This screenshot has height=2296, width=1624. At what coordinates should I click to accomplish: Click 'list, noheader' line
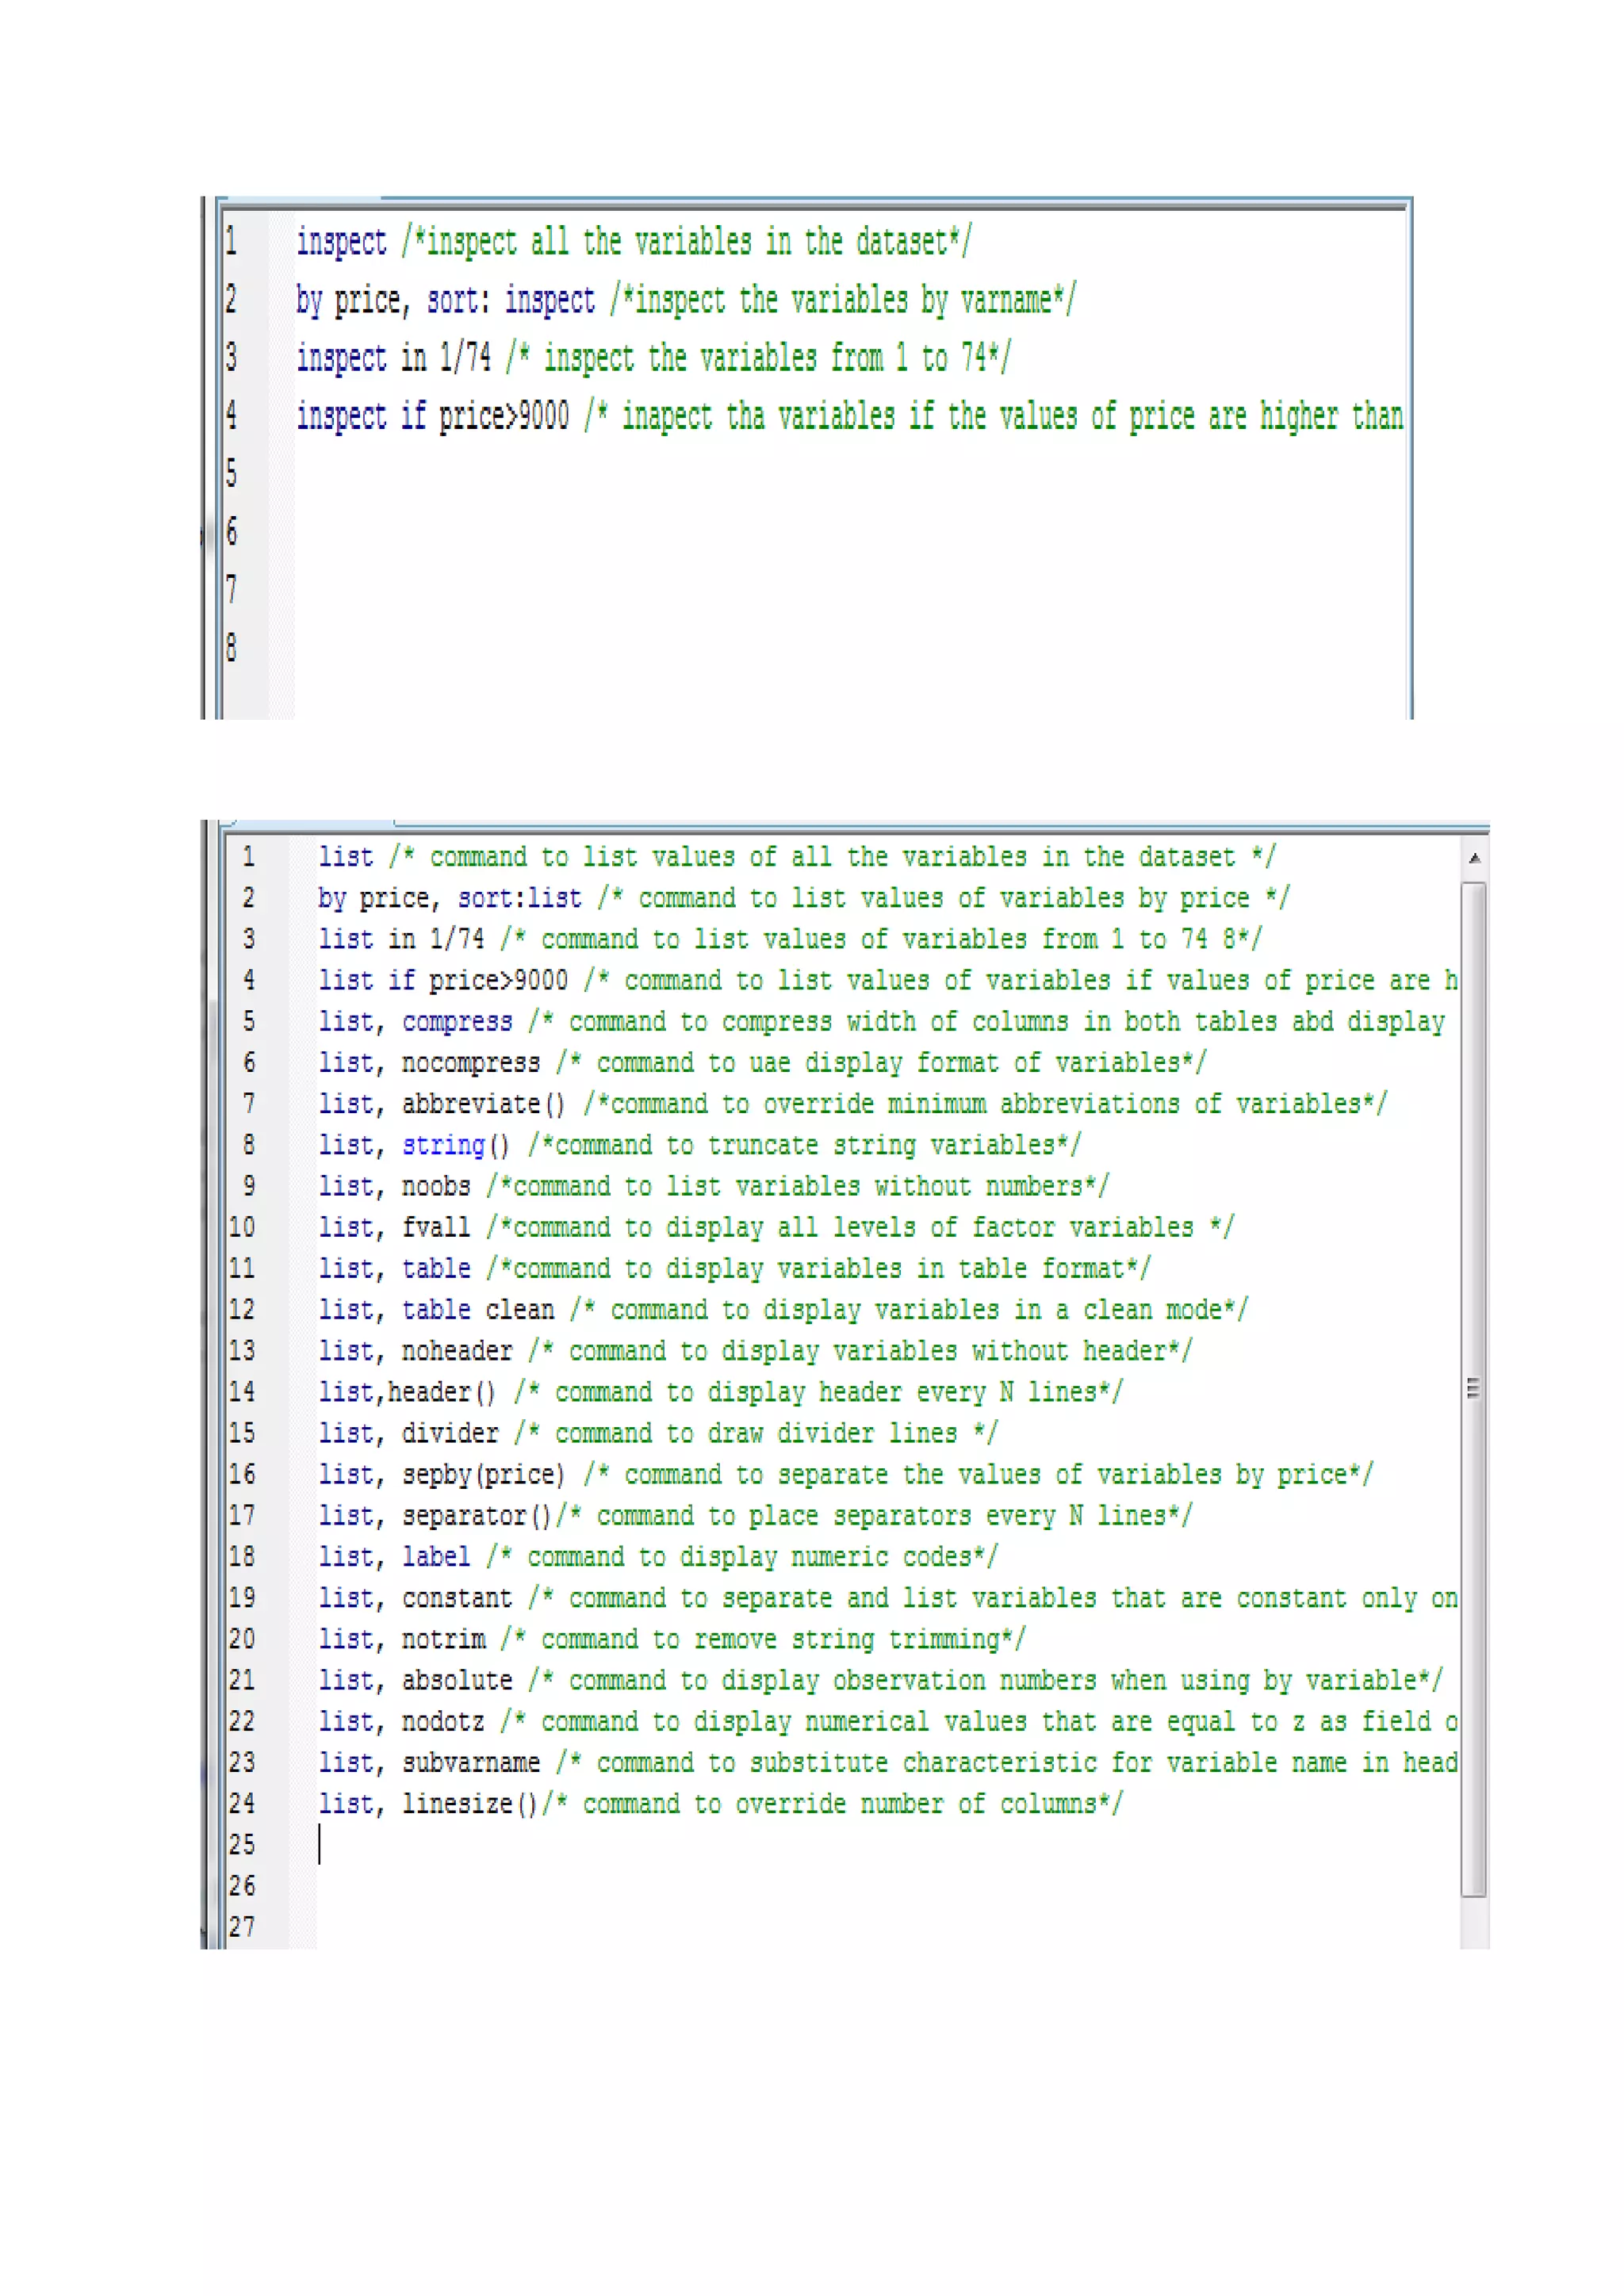pyautogui.click(x=755, y=1351)
